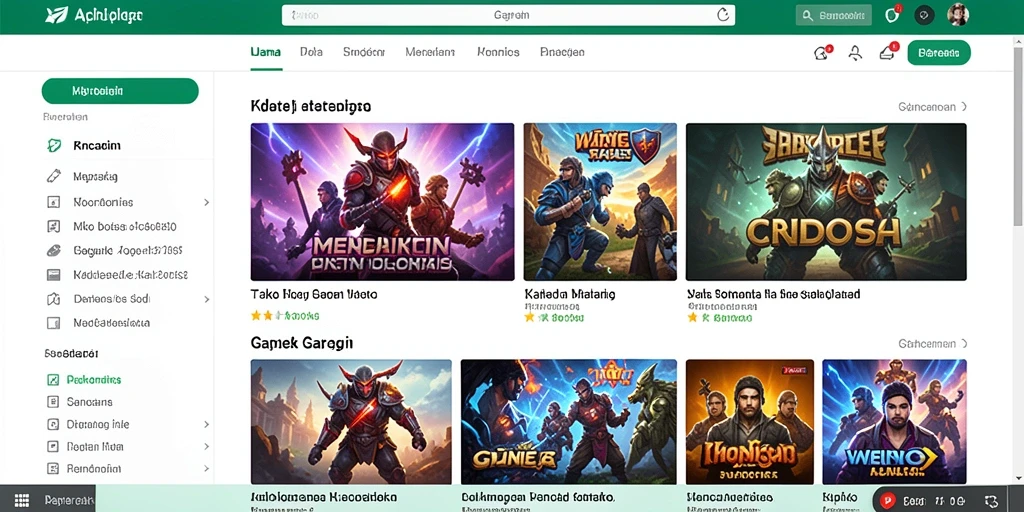Viewport: 1024px width, 512px height.
Task: Open the inbox tray icon with red badge
Action: (x=888, y=53)
